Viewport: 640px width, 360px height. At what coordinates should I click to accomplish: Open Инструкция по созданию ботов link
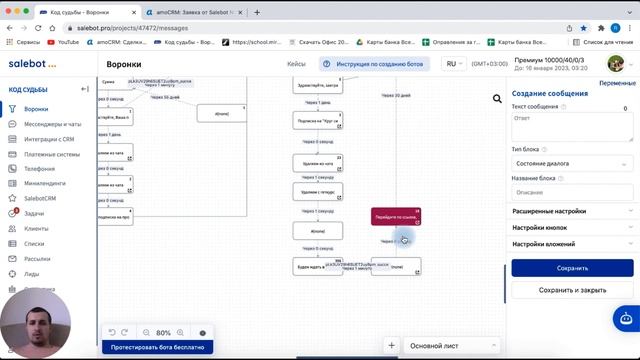coord(374,64)
